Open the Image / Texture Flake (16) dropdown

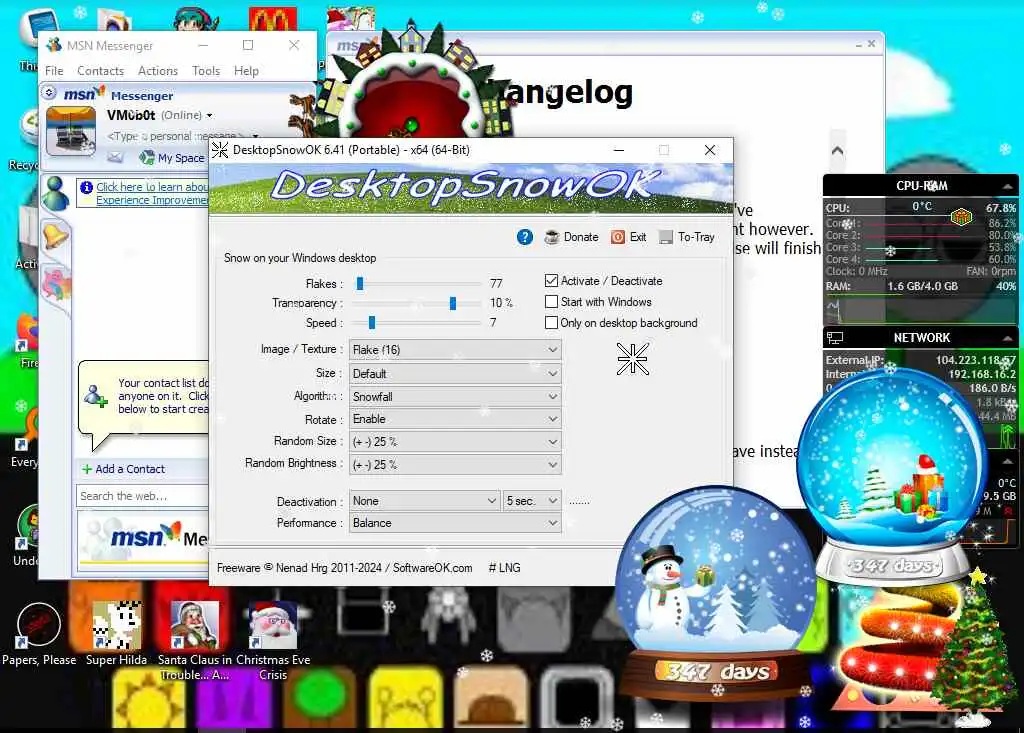pos(455,350)
